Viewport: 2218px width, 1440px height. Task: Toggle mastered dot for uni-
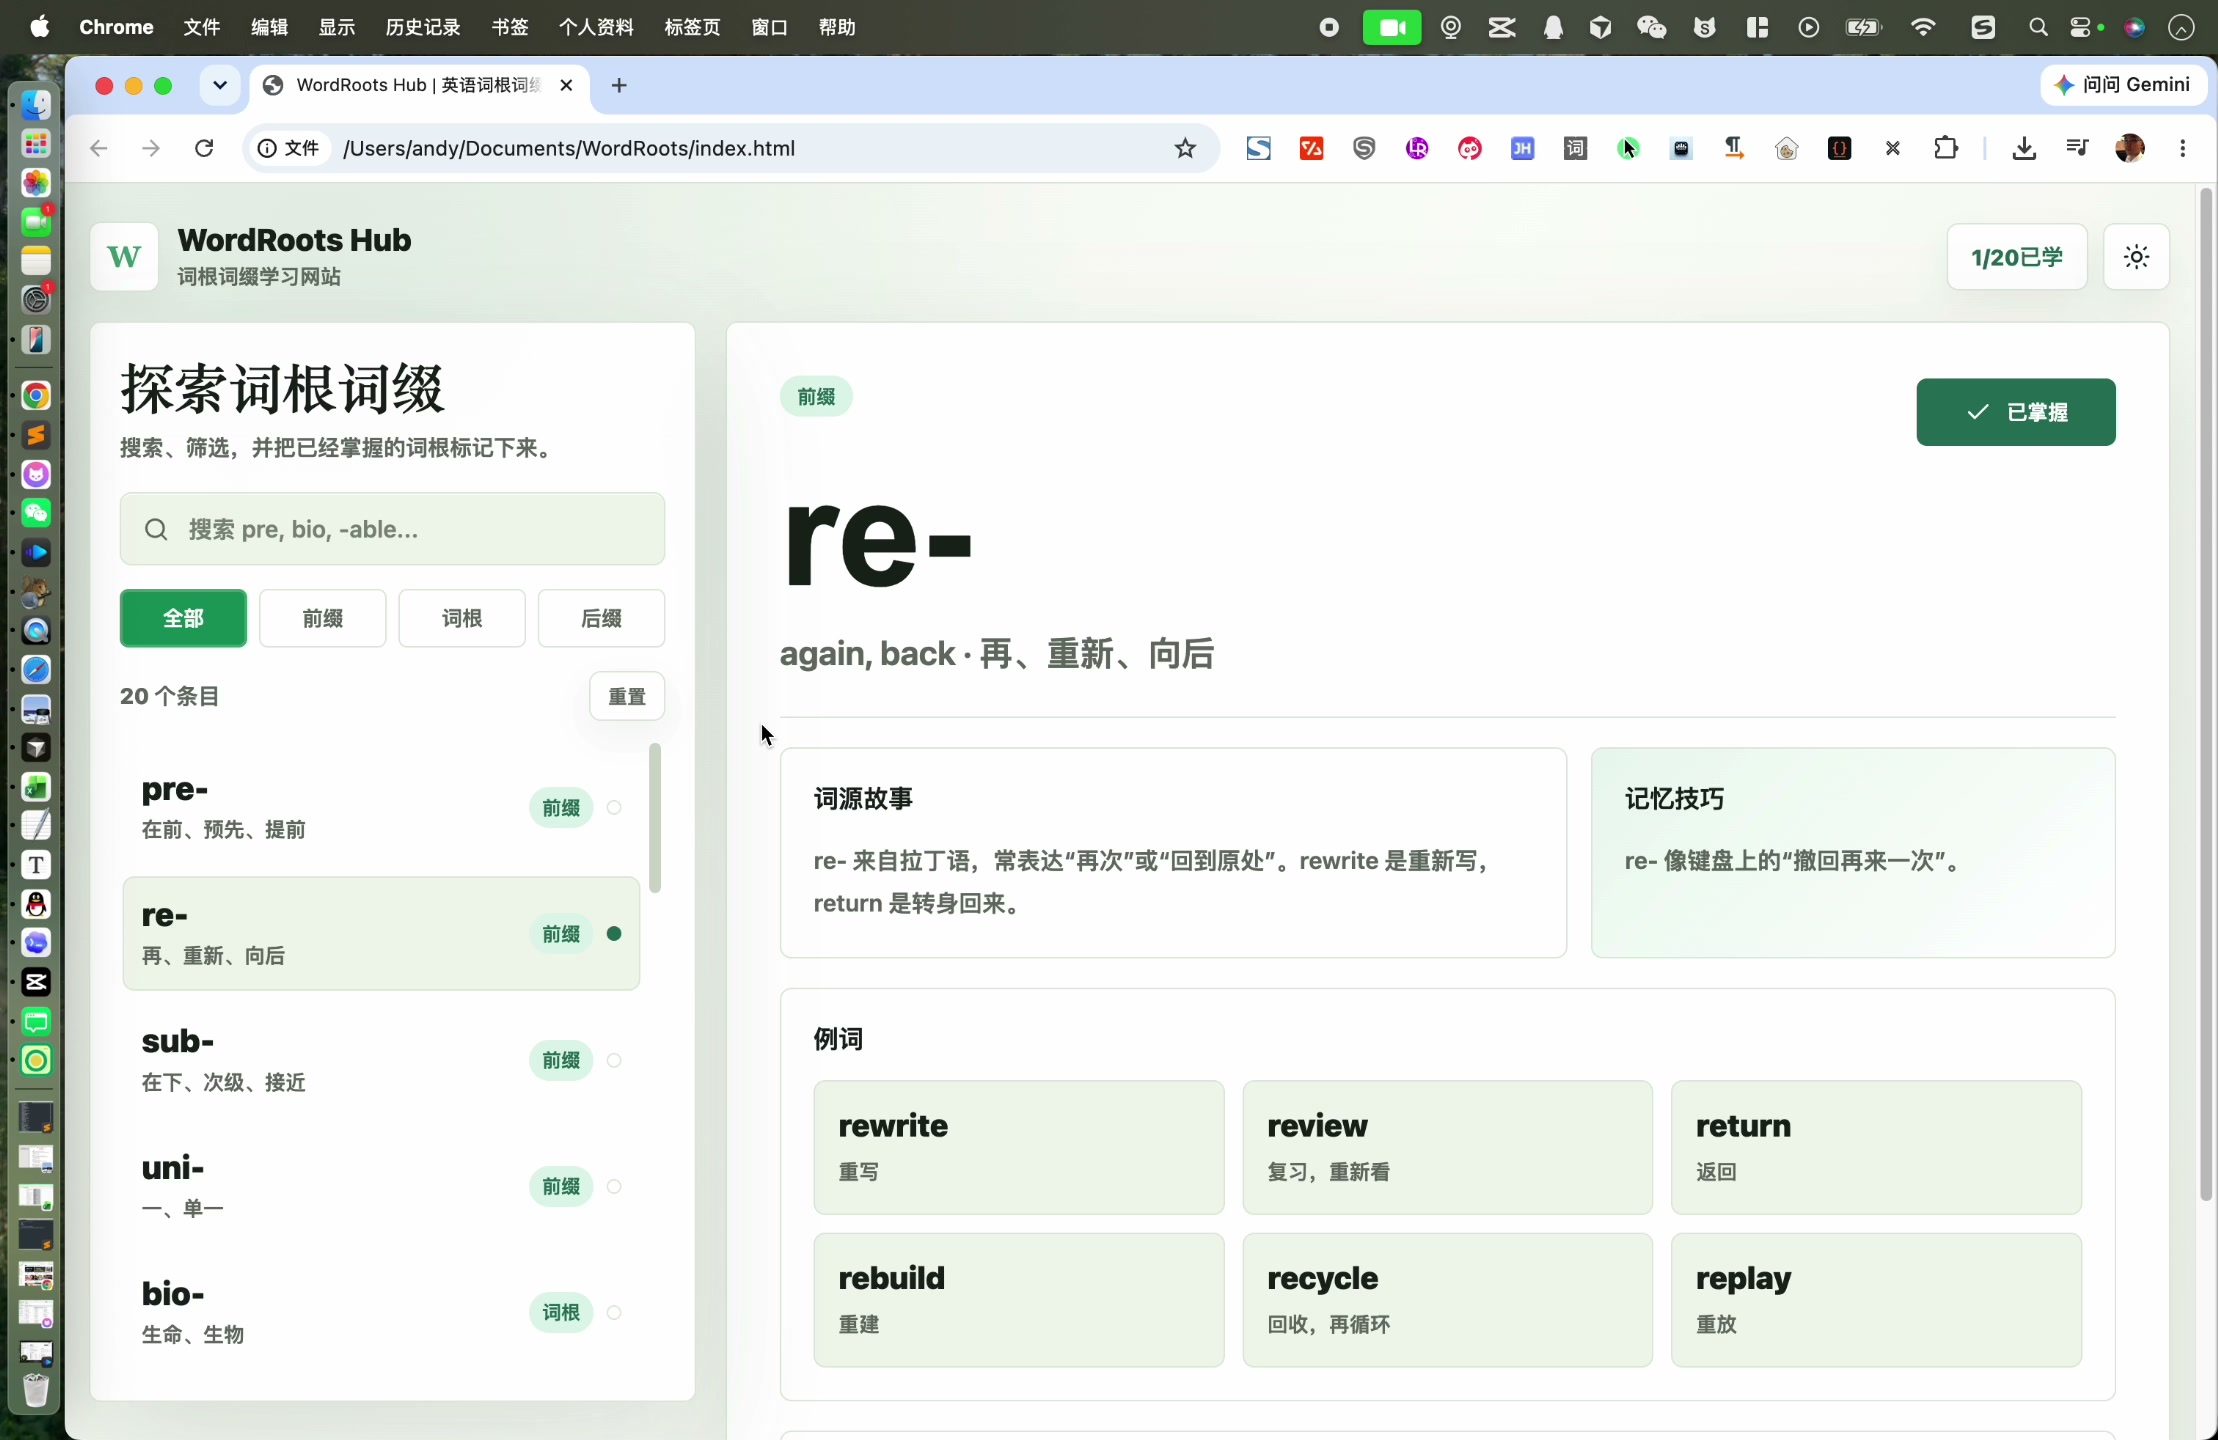(x=614, y=1186)
